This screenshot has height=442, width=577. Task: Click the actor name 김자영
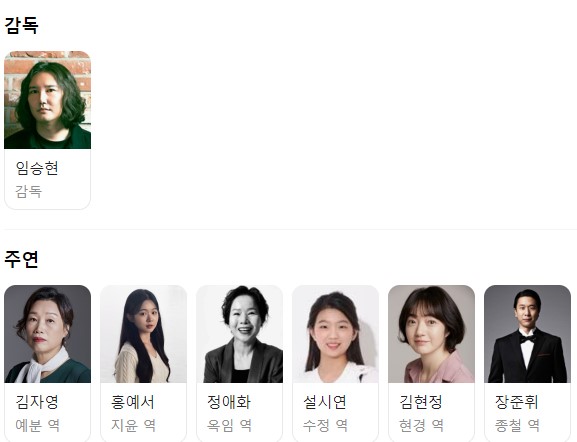click(x=37, y=402)
